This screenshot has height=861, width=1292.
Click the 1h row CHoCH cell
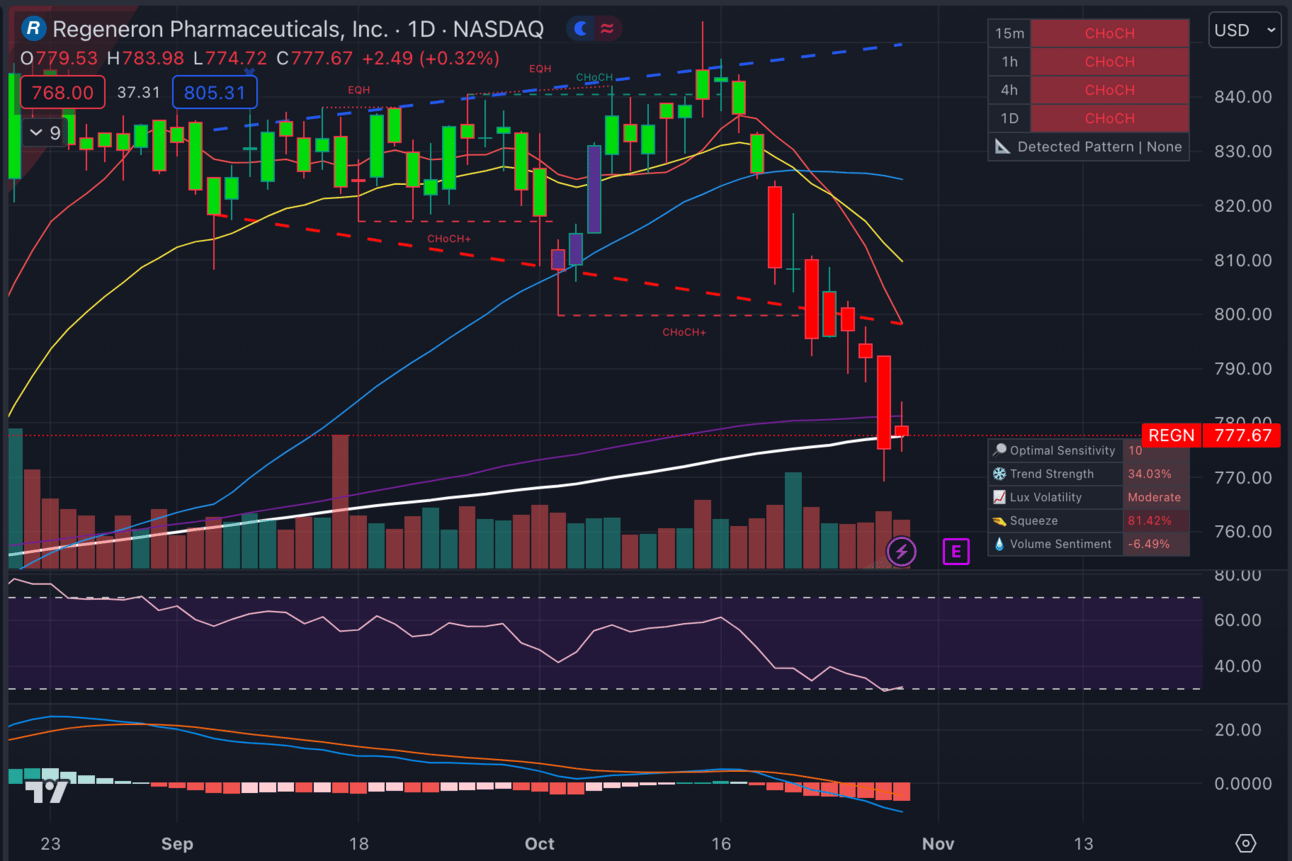click(x=1109, y=61)
